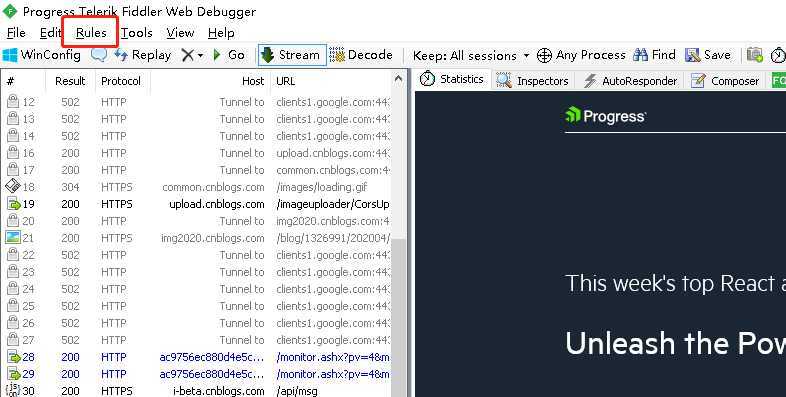Select session 25 lock icon

[x=13, y=306]
